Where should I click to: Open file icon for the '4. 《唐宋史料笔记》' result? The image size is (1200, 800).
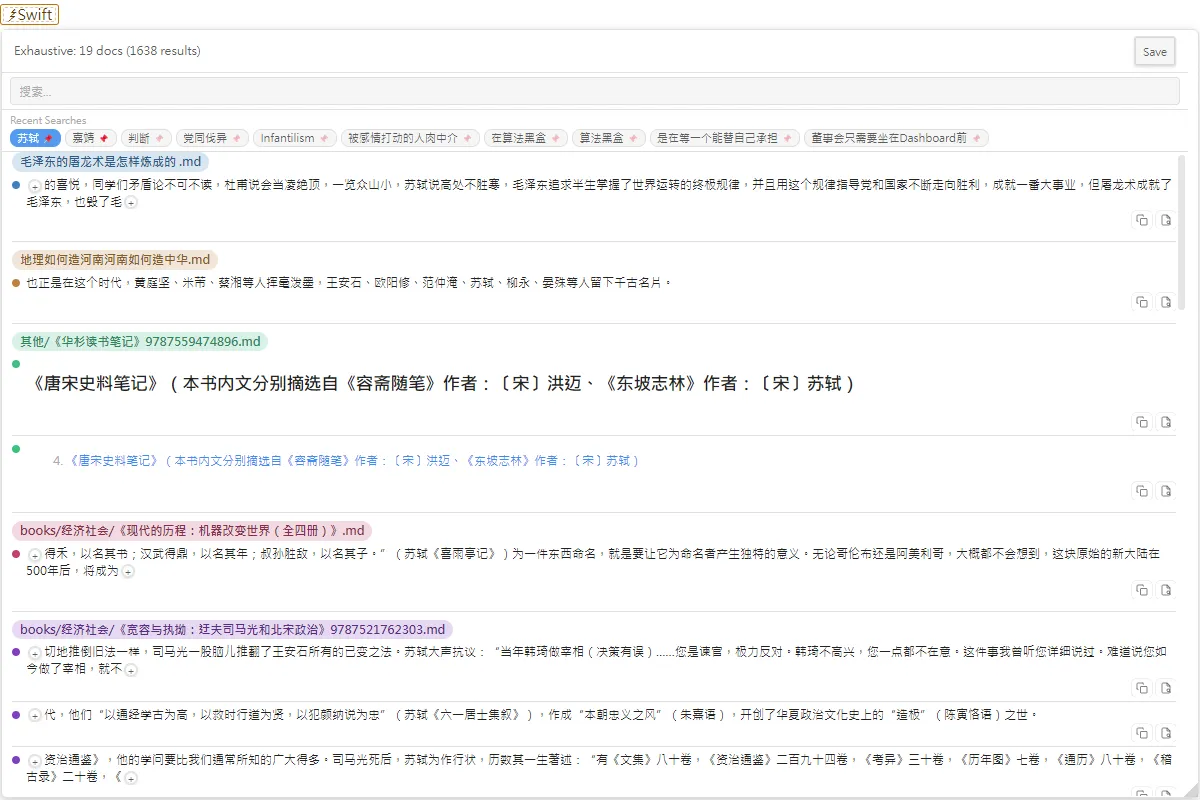(x=1165, y=491)
